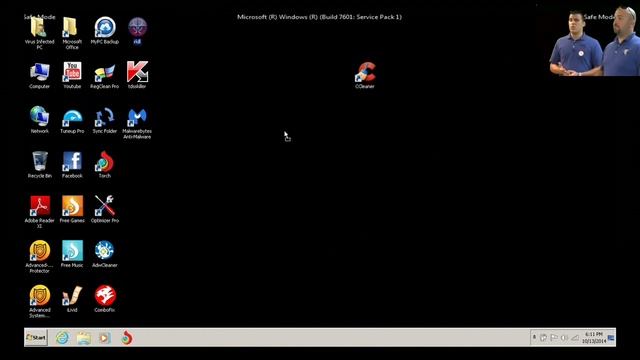
Task: Select the Malwarebytes Anti-Malware icon
Action: point(137,123)
